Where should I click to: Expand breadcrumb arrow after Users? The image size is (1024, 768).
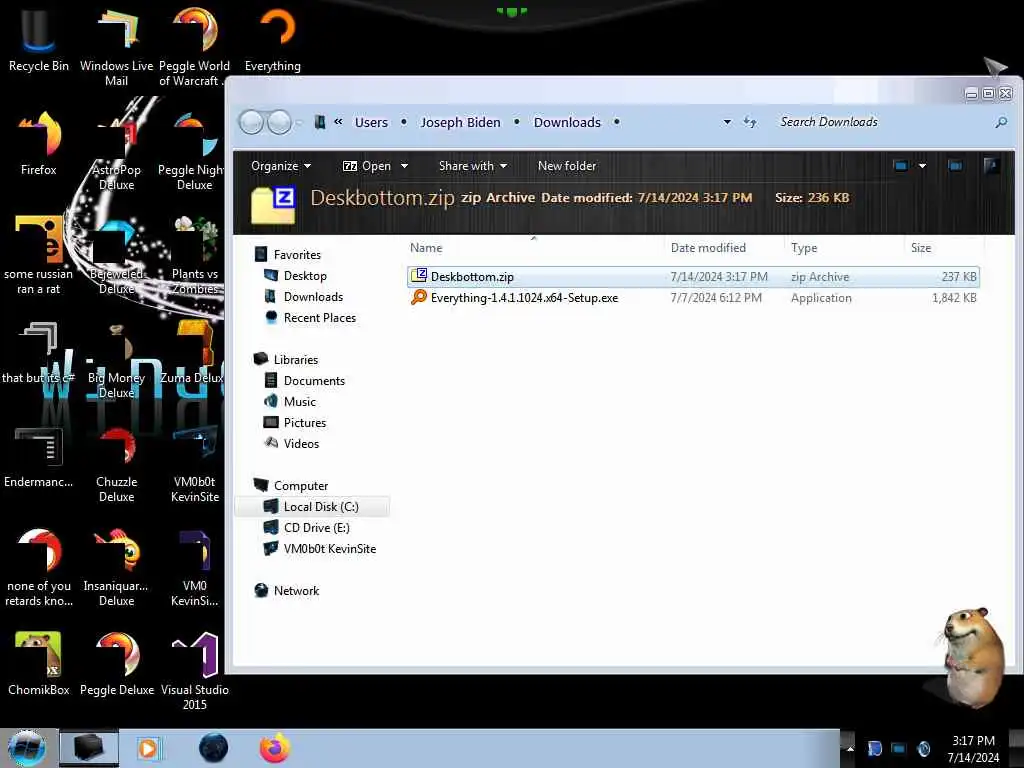404,122
